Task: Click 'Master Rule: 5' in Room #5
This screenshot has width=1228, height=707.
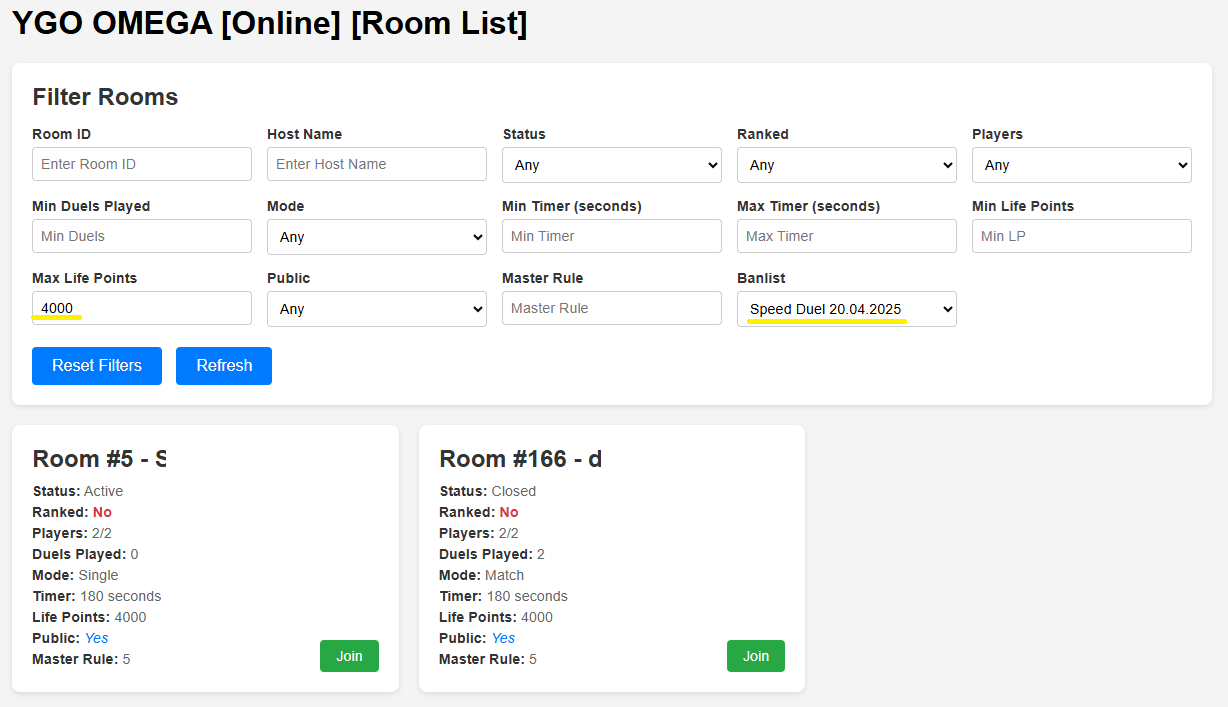Action: click(81, 659)
